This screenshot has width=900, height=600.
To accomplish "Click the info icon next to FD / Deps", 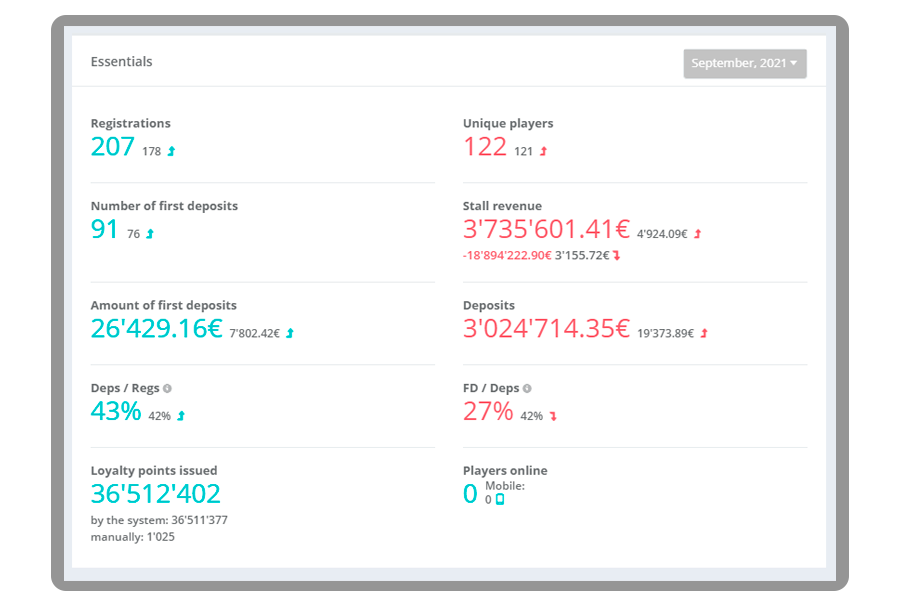I will coord(526,388).
